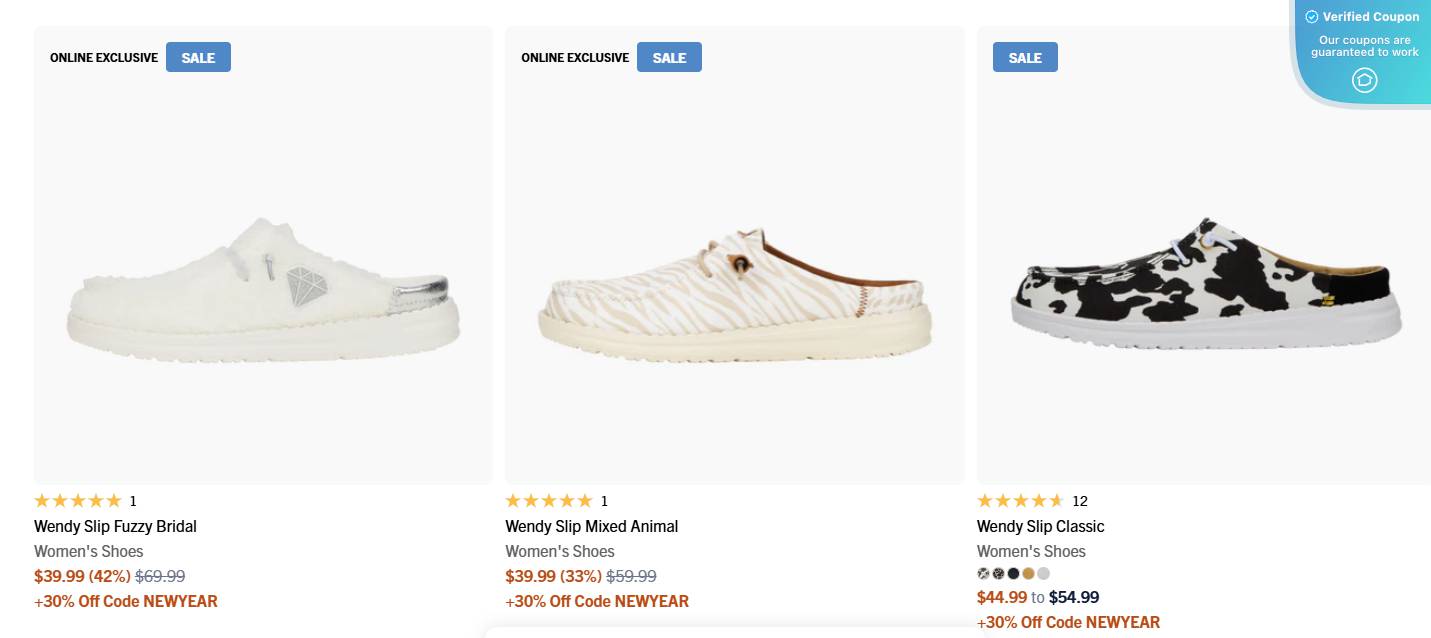Viewport: 1431px width, 638px height.
Task: Select the gold color swatch on Wendy Slip Classic
Action: (x=1028, y=573)
